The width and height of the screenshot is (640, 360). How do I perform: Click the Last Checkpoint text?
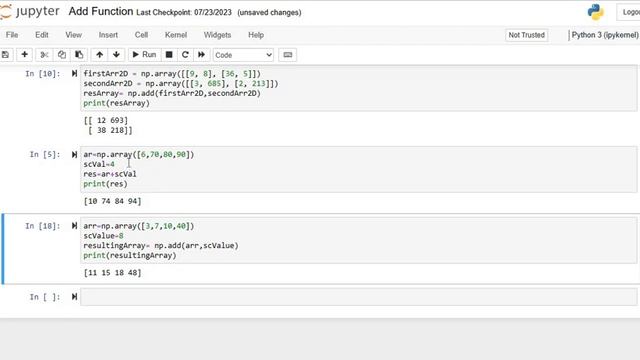184,13
